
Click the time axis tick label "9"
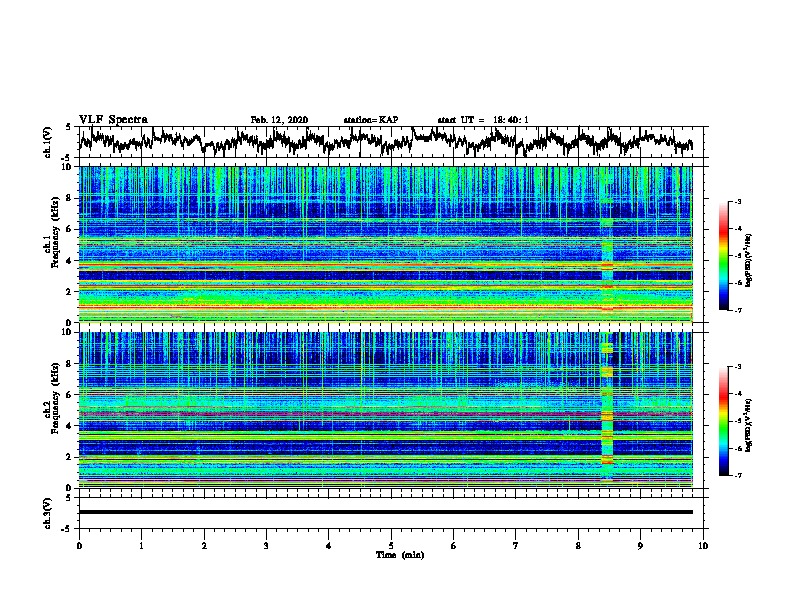click(640, 546)
